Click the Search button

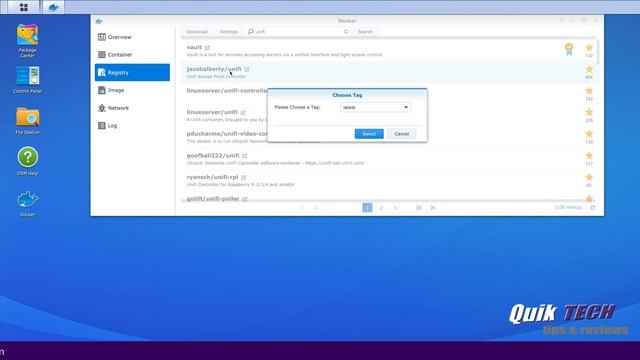coord(365,31)
